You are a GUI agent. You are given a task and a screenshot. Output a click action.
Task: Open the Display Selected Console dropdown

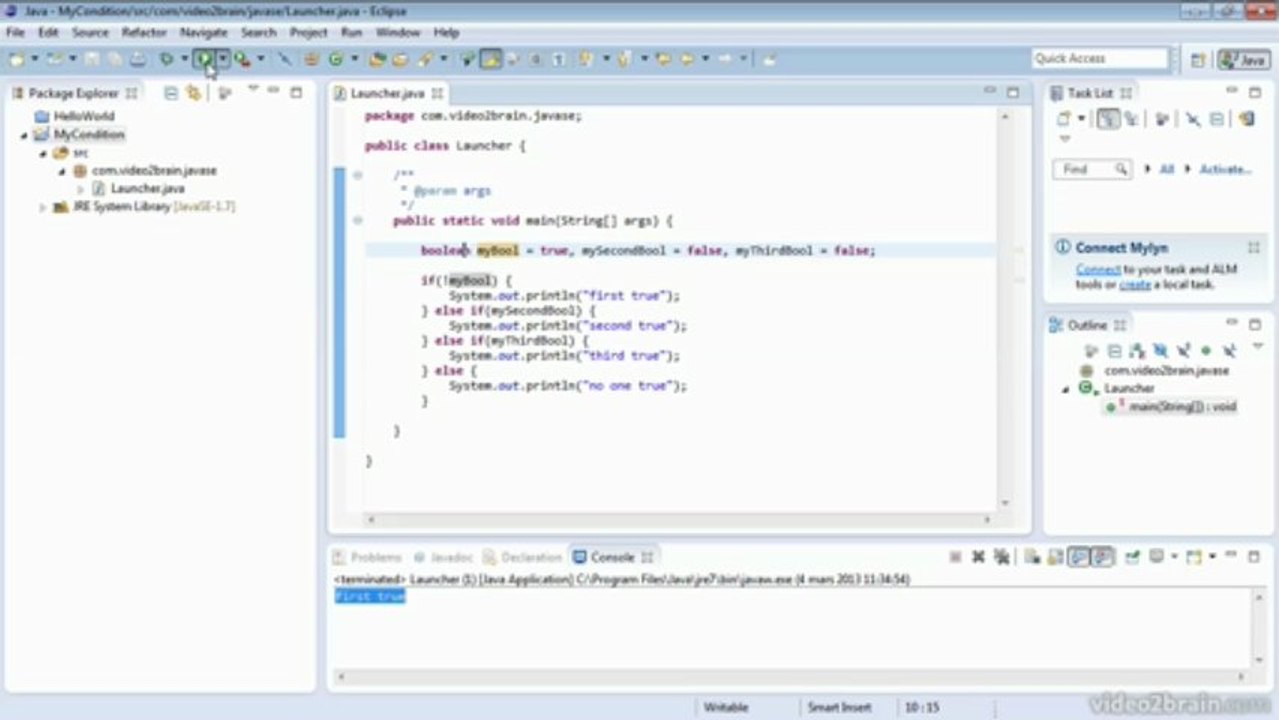(x=1174, y=557)
